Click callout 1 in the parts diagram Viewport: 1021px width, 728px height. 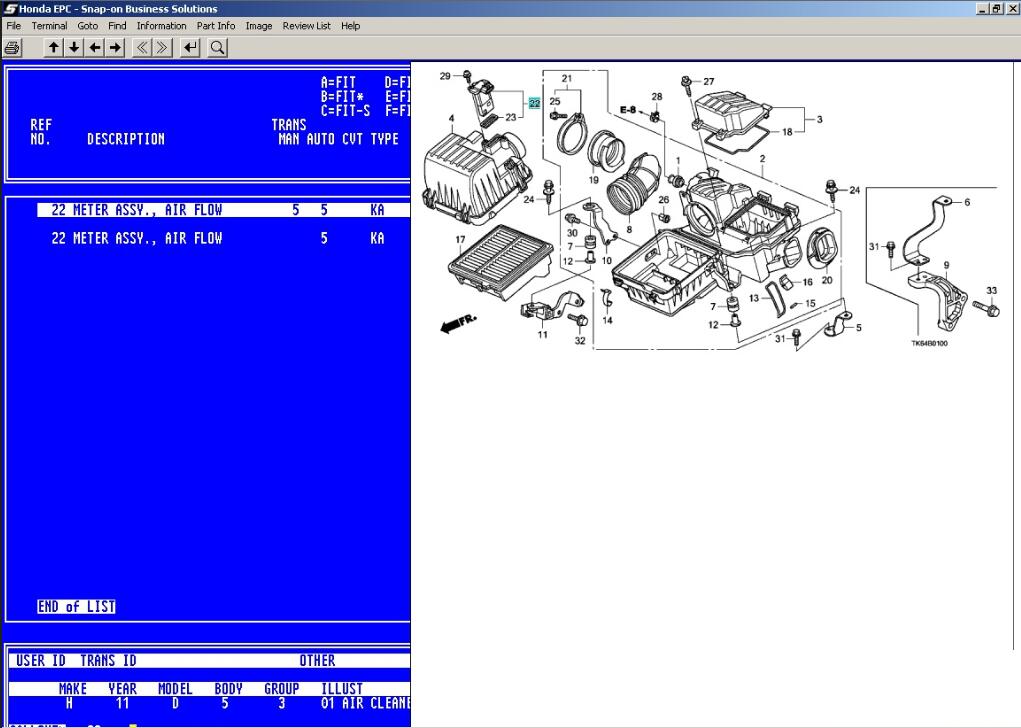click(x=678, y=160)
